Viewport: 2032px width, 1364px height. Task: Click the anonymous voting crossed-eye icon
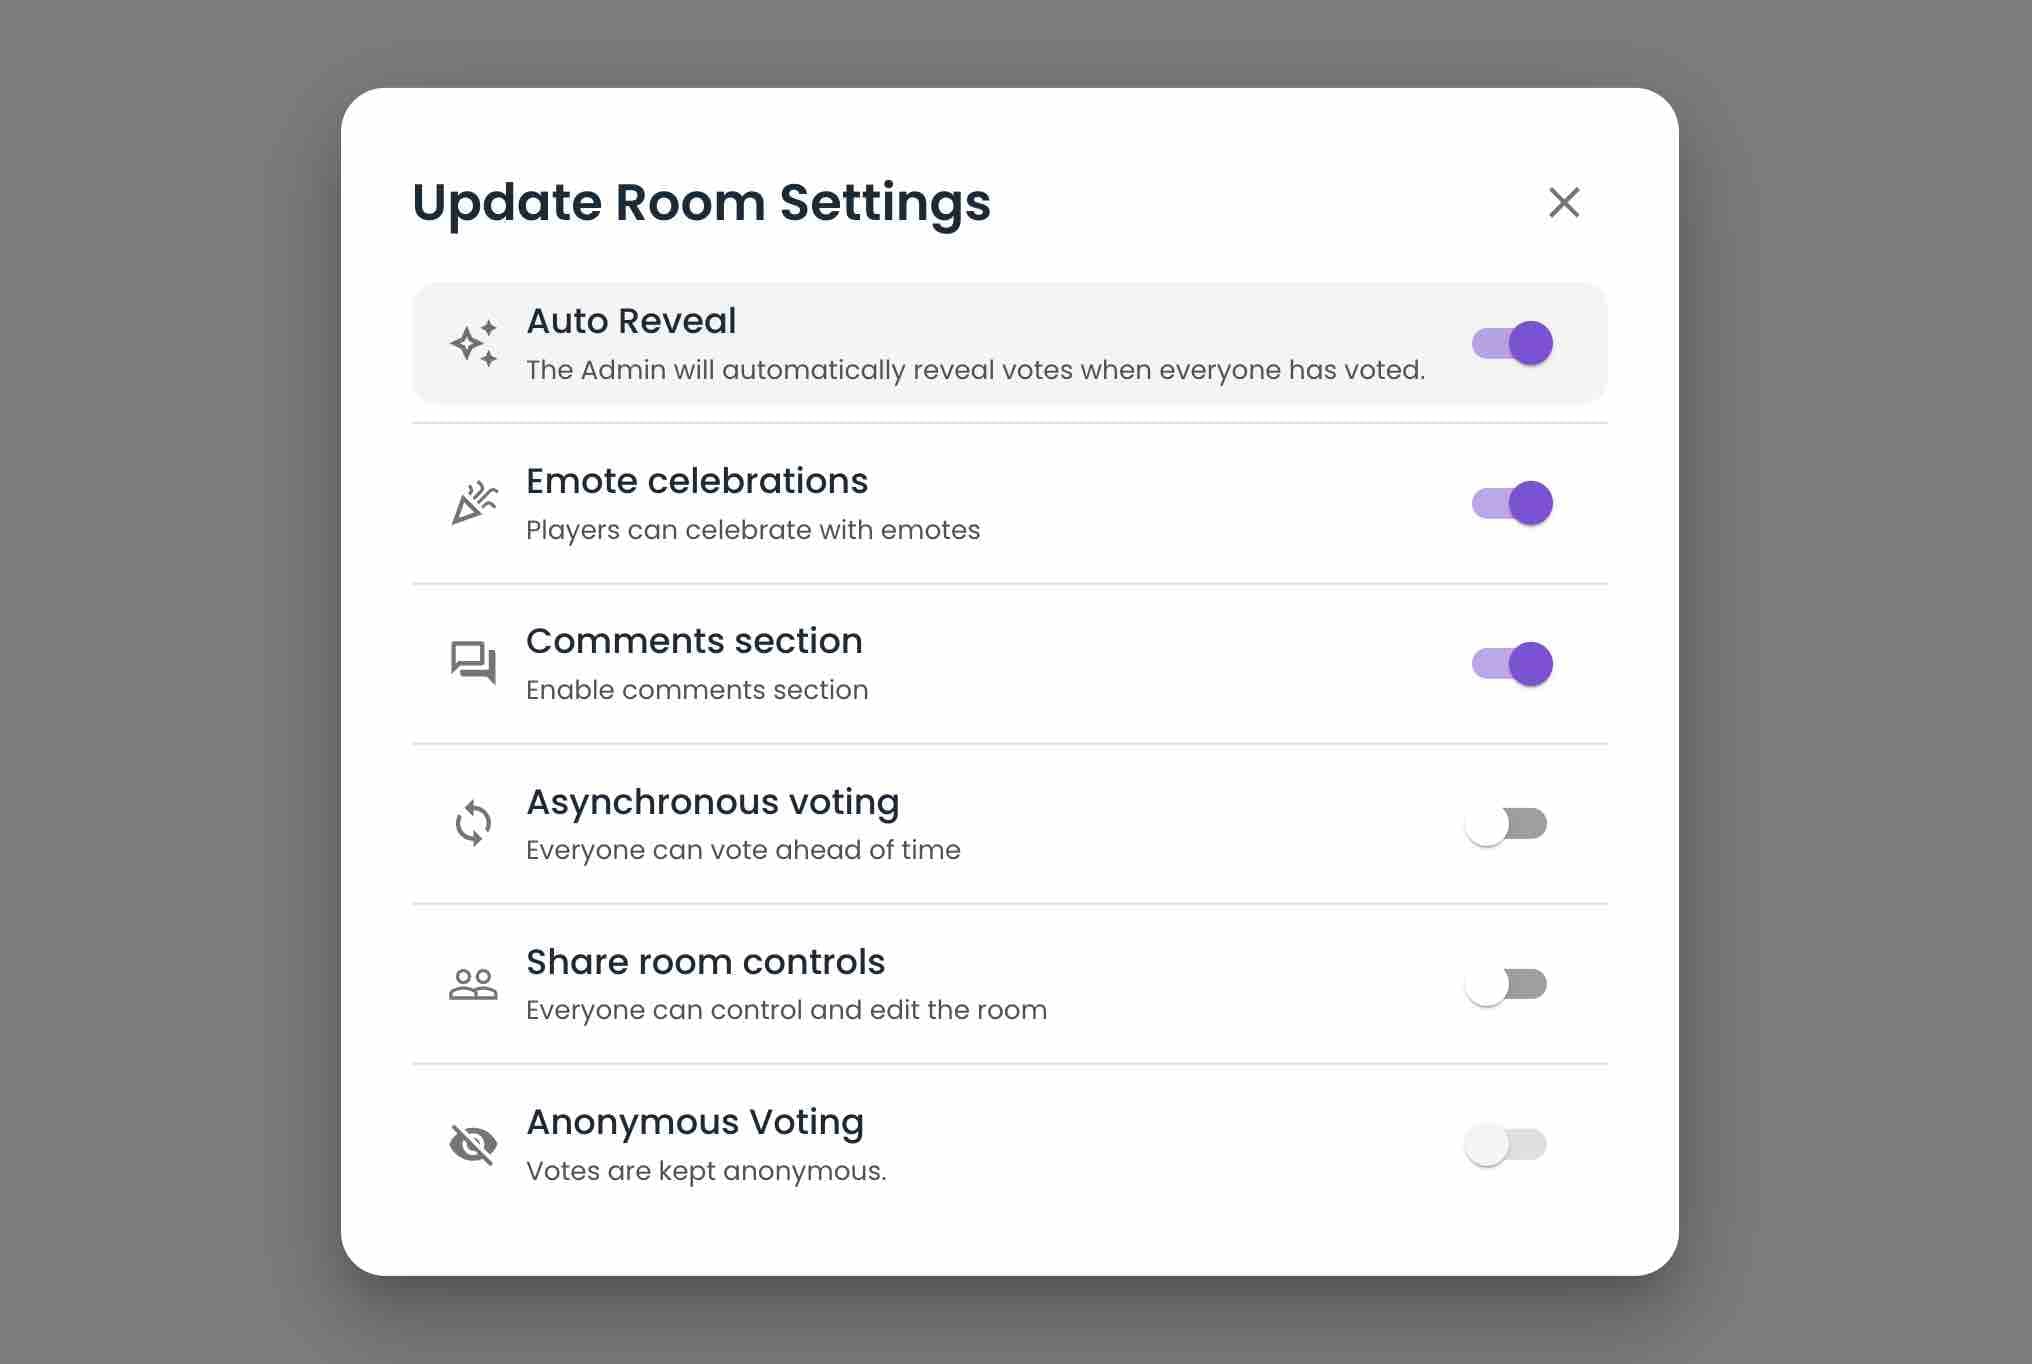pyautogui.click(x=474, y=1144)
